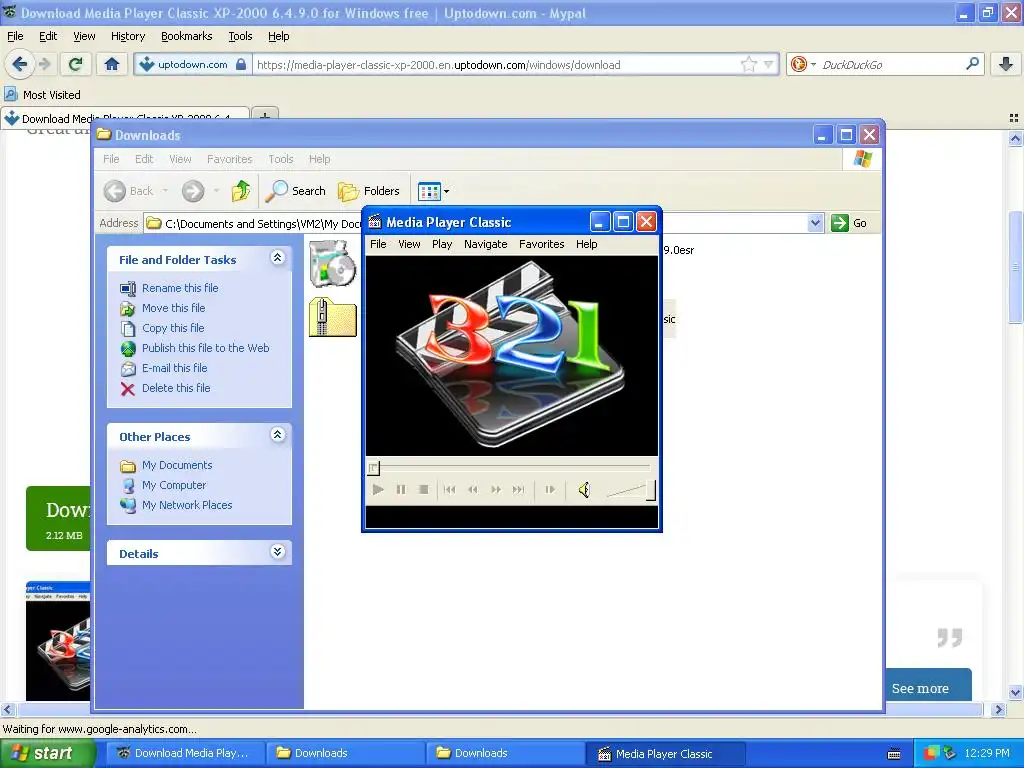Screen dimensions: 1024x768
Task: Click the volume slider in Media Player Classic
Action: pyautogui.click(x=630, y=490)
